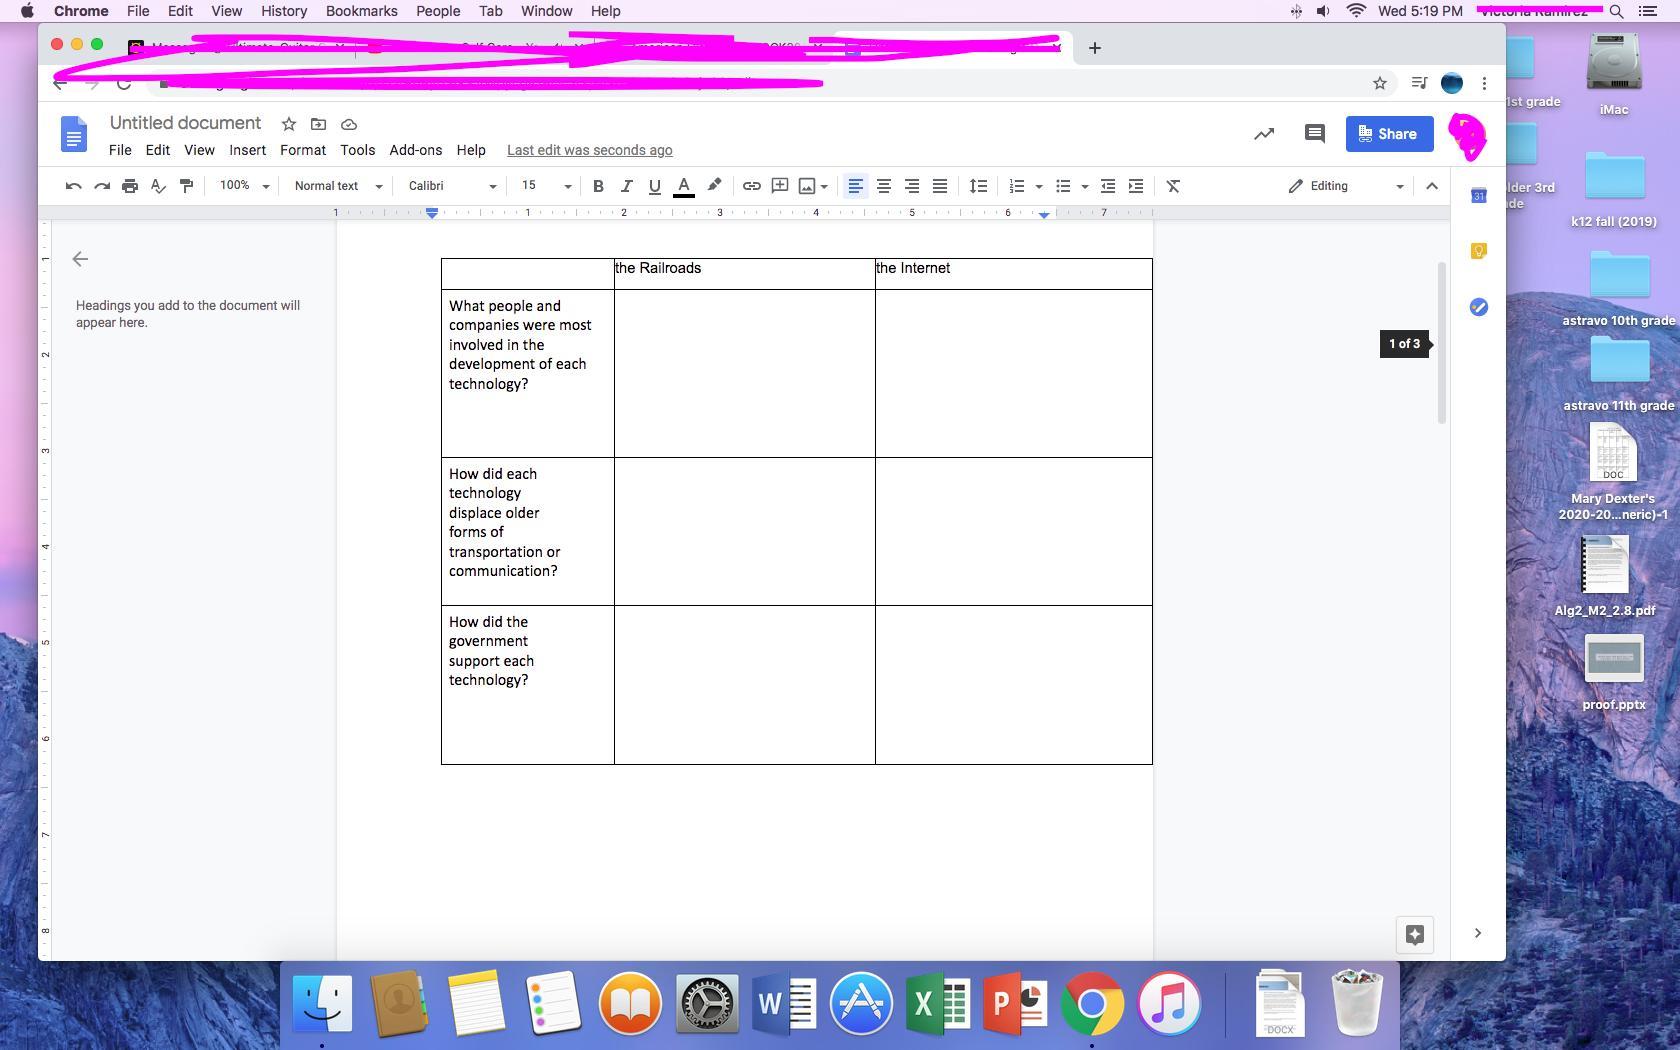Choose highlight color pen
Screen dimensions: 1680x1050
coord(714,186)
